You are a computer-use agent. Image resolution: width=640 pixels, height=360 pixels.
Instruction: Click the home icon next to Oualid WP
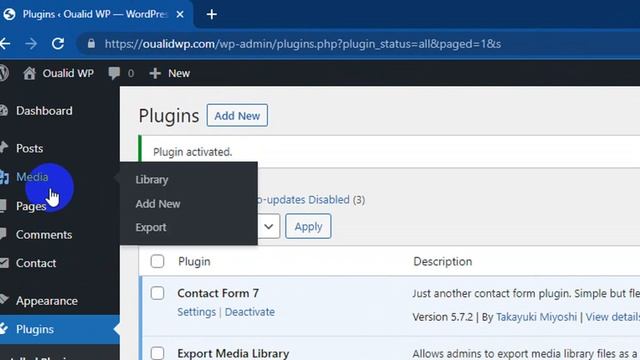(x=29, y=73)
